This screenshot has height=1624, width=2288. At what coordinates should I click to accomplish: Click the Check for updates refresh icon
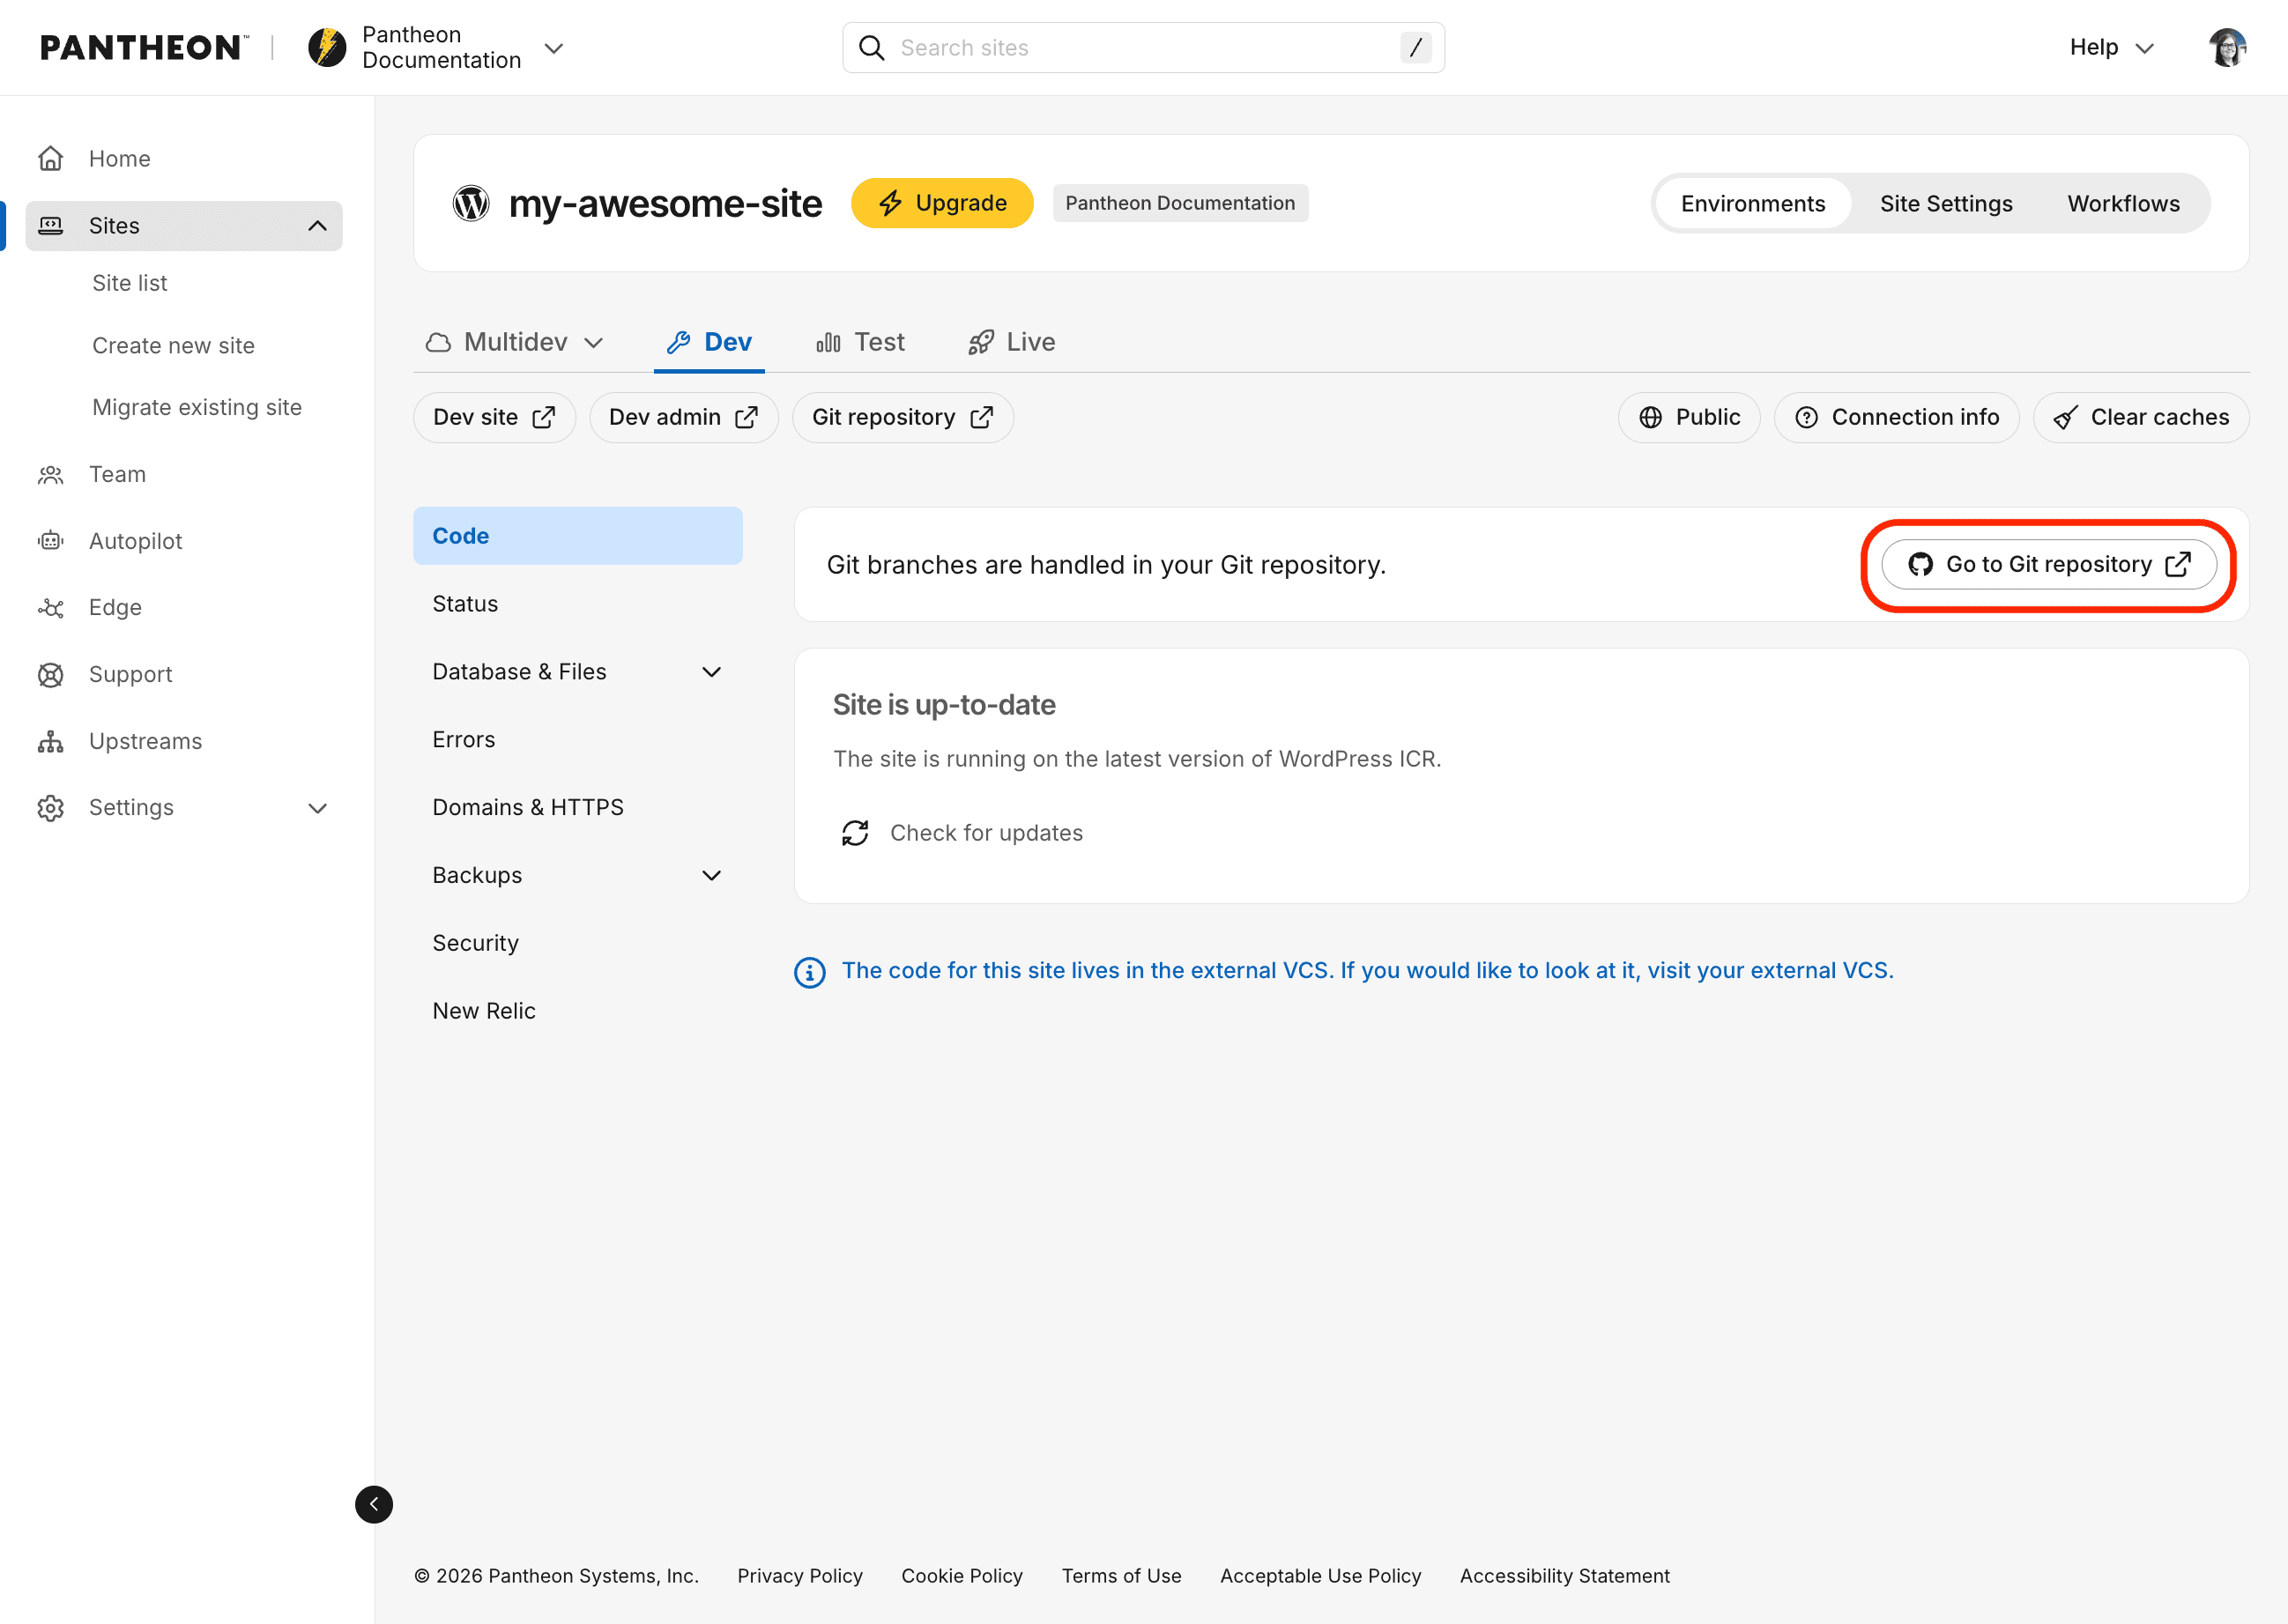pos(855,833)
